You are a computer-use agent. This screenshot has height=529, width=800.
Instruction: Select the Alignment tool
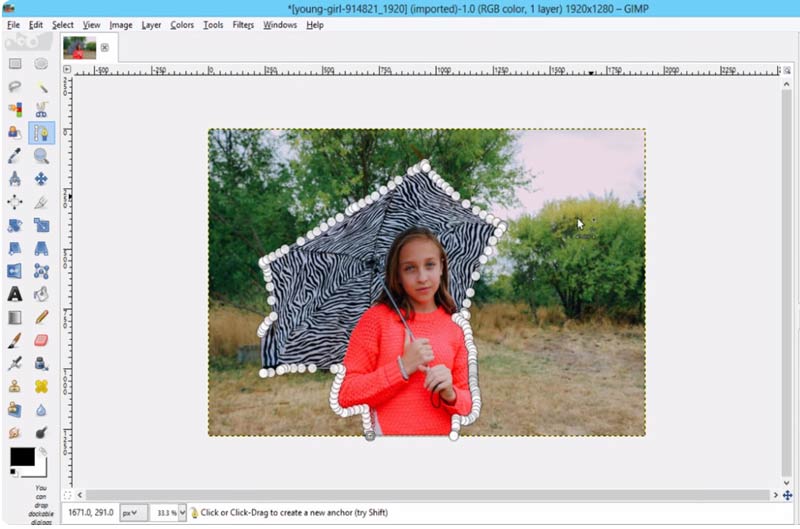[x=15, y=202]
